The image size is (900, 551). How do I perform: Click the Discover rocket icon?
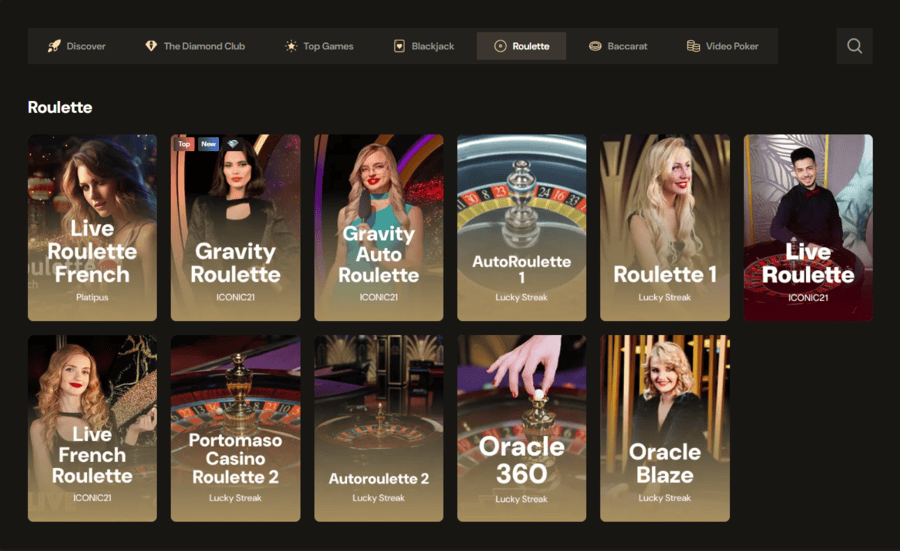click(x=54, y=46)
